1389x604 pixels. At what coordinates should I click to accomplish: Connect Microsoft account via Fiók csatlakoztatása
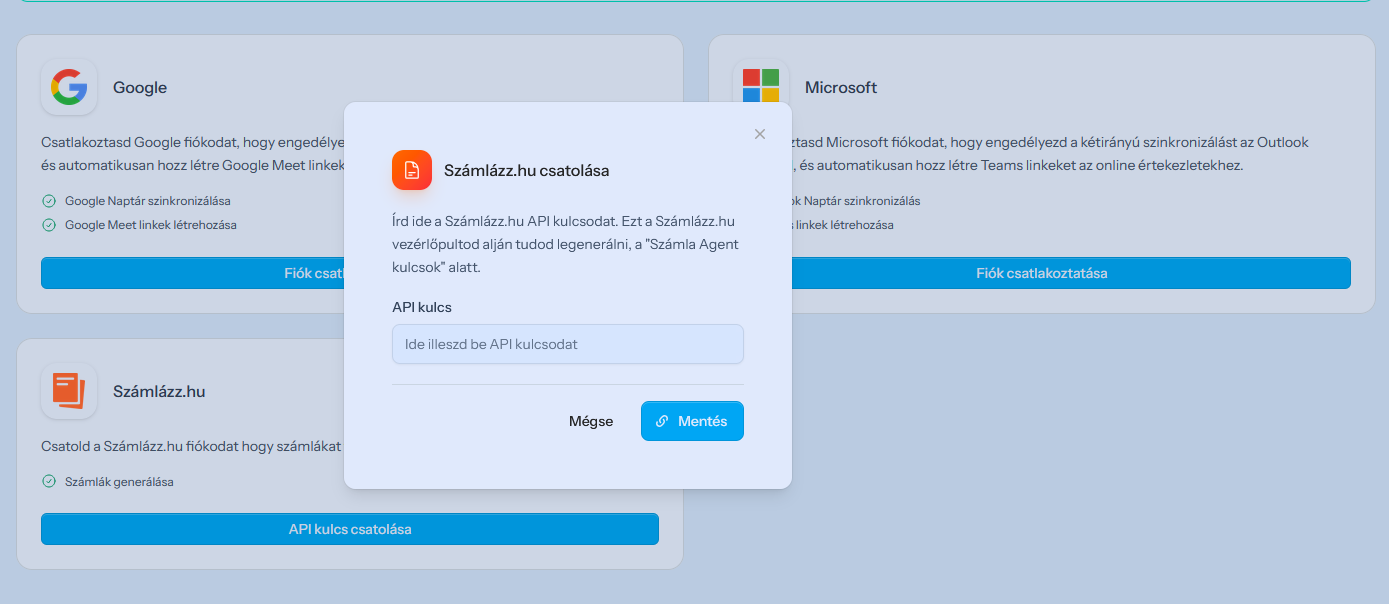(1071, 273)
